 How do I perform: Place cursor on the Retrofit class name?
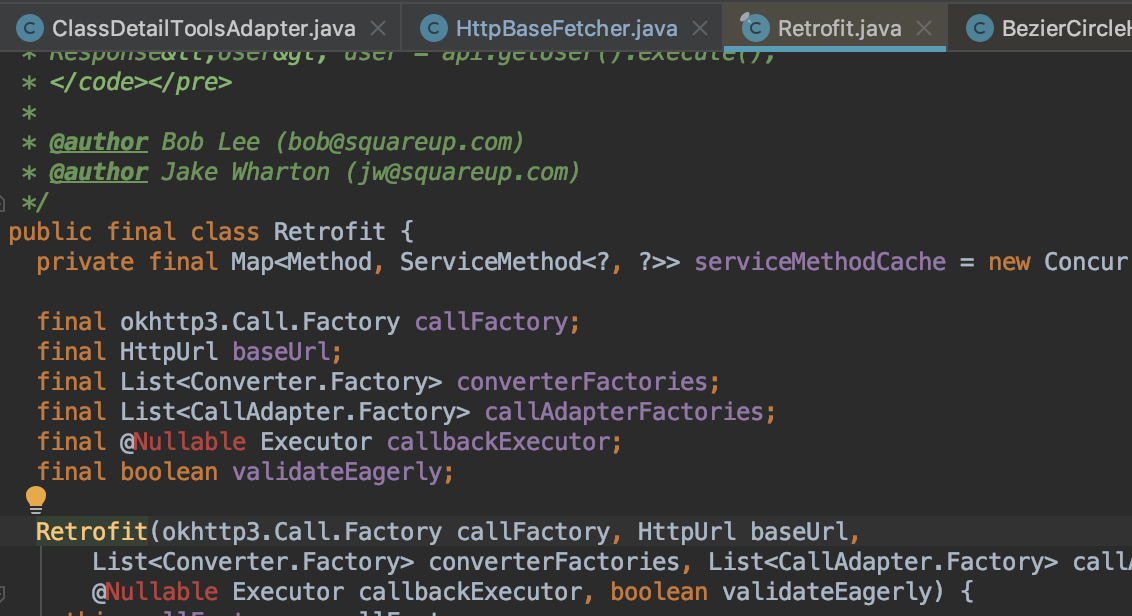coord(330,231)
